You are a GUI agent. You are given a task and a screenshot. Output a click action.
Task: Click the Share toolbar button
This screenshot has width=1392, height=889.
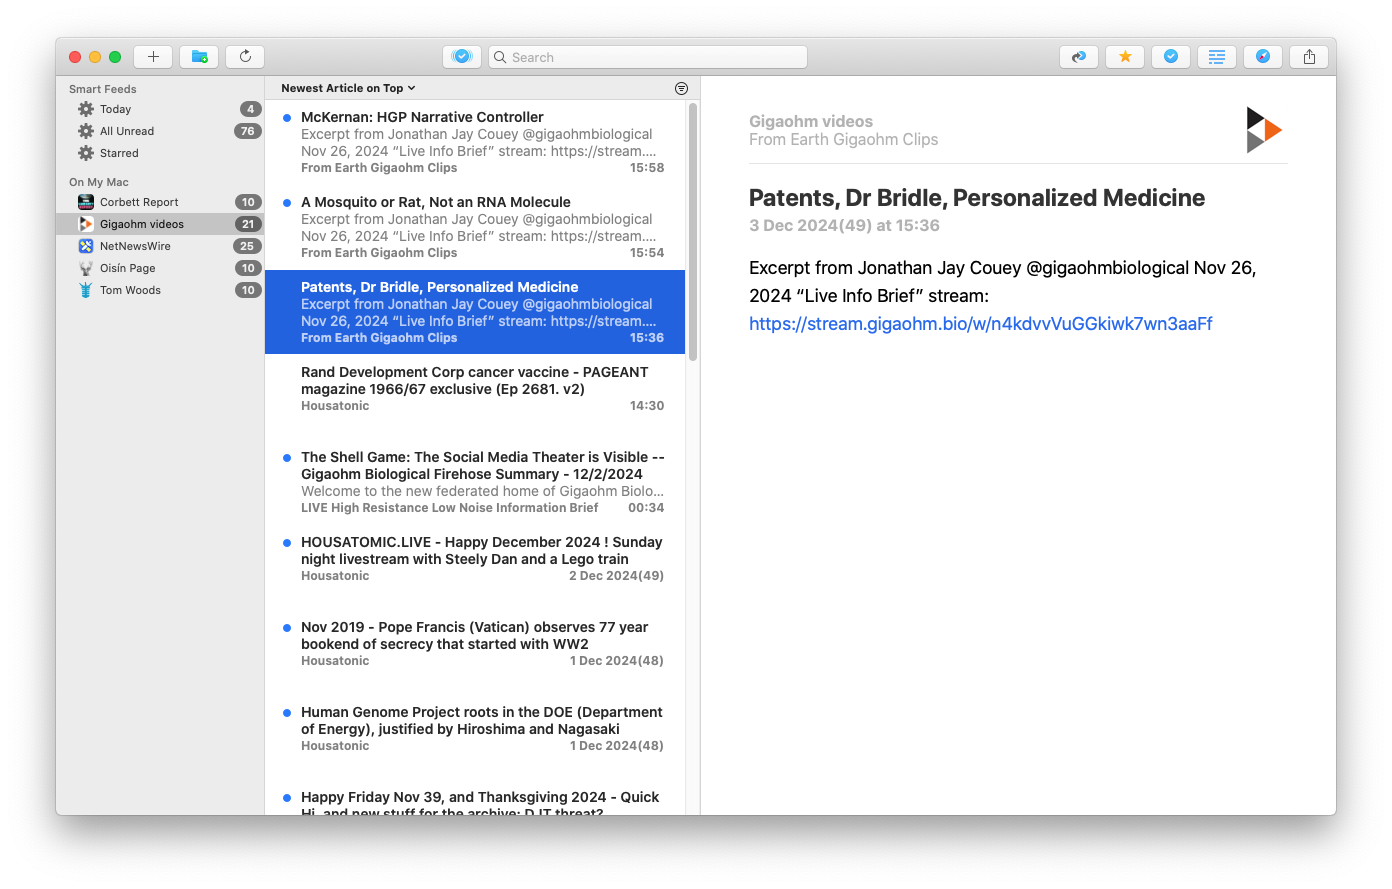tap(1309, 57)
